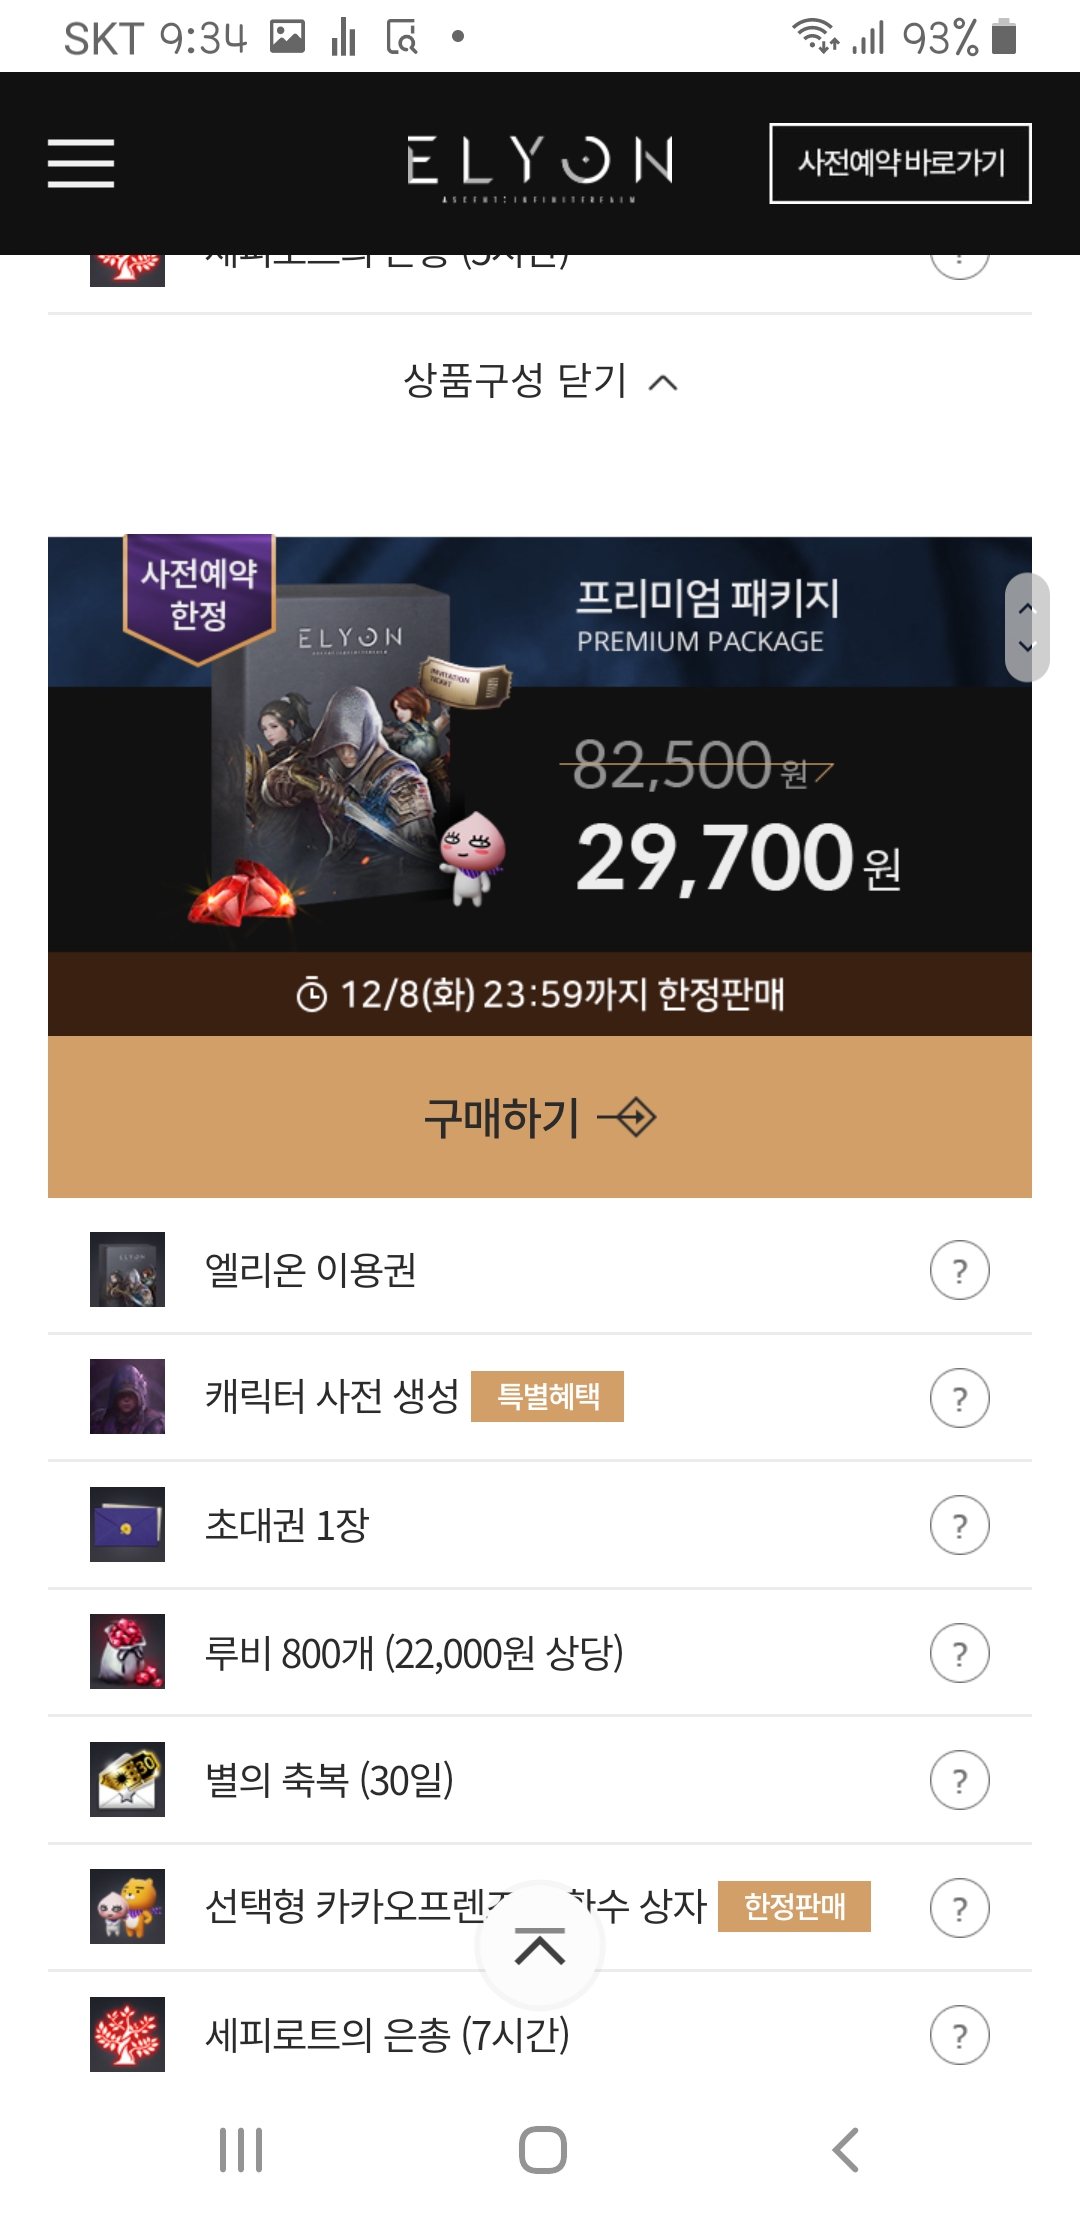Tap the 특별혜택 badge
The height and width of the screenshot is (2220, 1080).
pyautogui.click(x=547, y=1396)
